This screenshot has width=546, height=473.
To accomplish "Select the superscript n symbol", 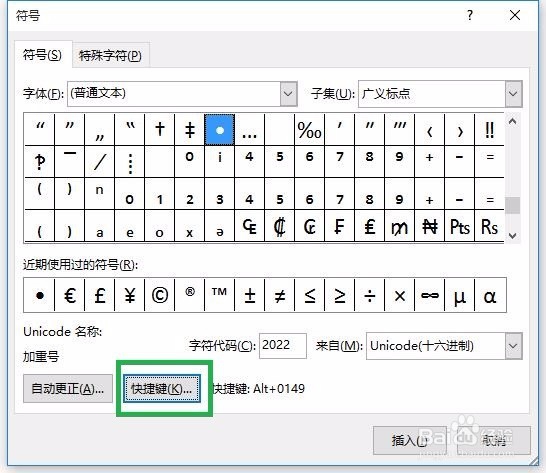I will 100,194.
